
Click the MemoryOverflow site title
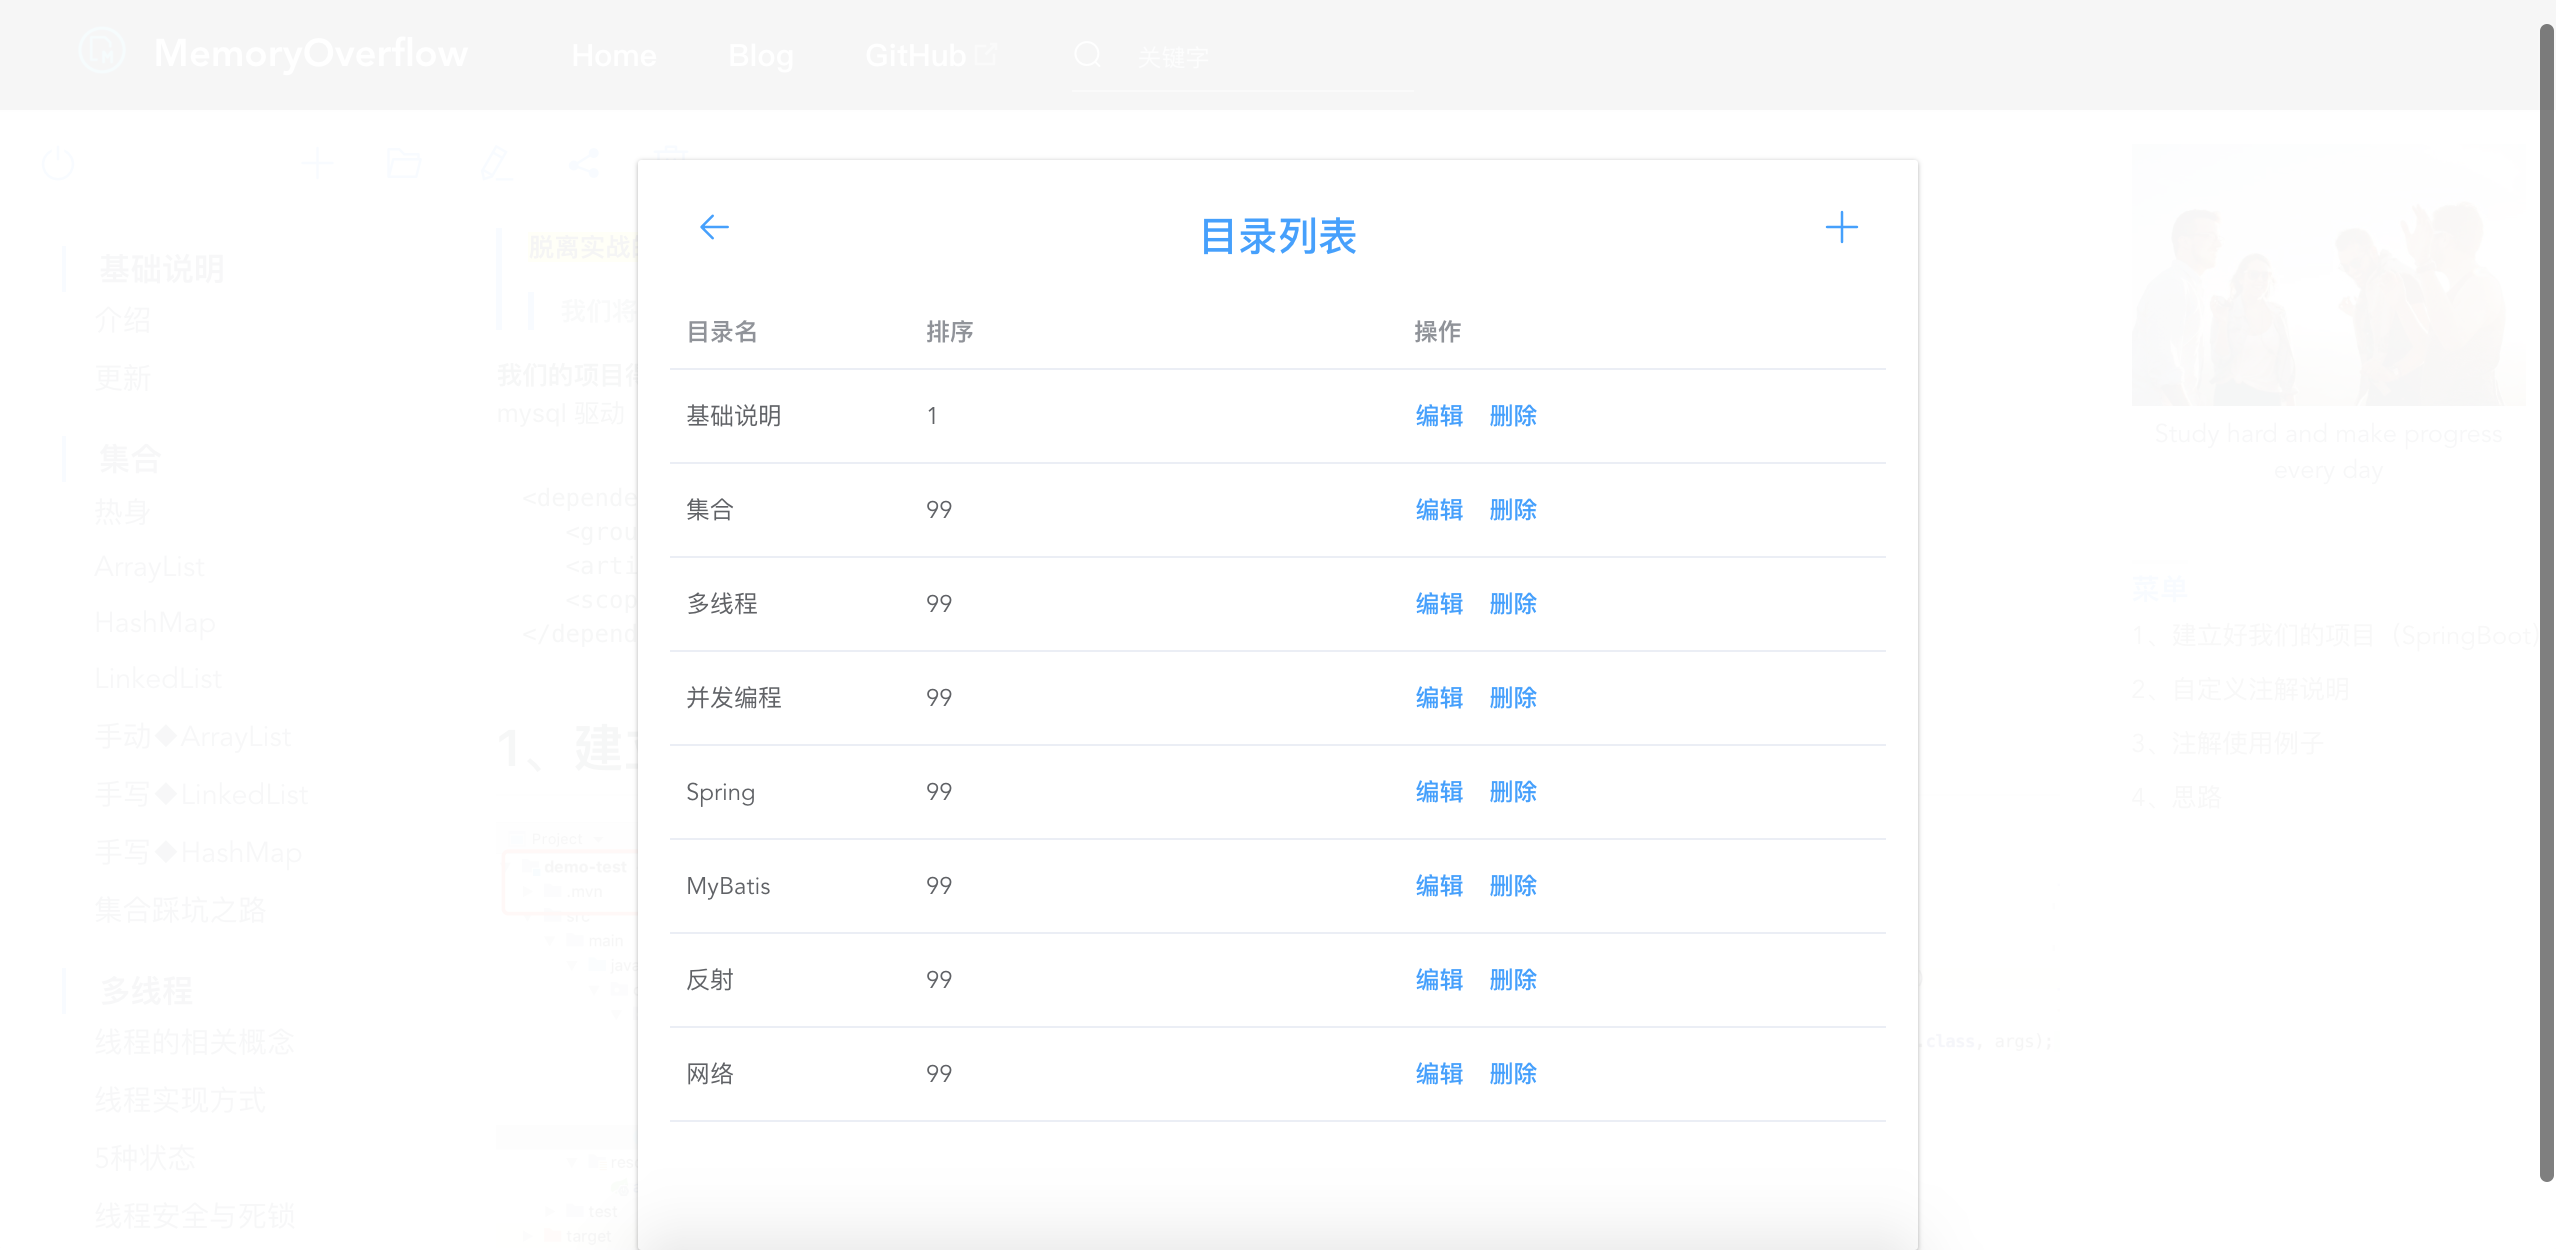pos(311,53)
